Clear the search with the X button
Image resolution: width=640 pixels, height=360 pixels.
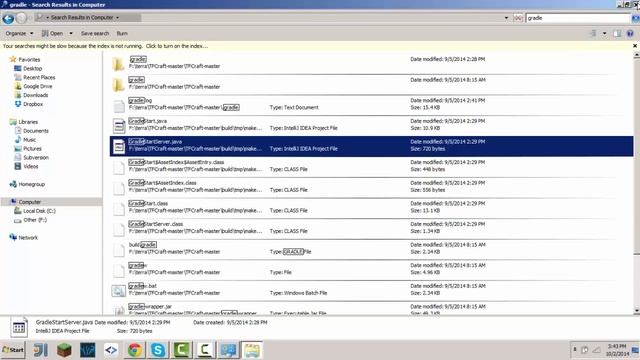[518, 18]
